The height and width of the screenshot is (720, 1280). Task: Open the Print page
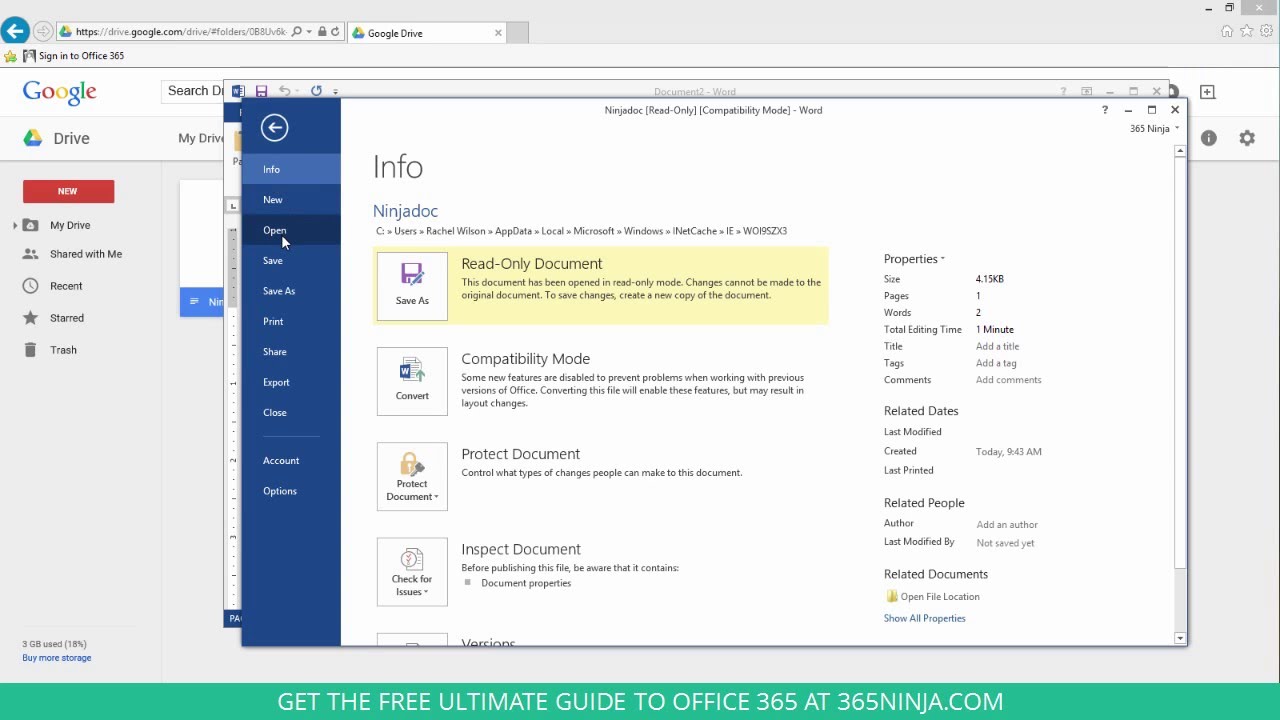click(291, 321)
